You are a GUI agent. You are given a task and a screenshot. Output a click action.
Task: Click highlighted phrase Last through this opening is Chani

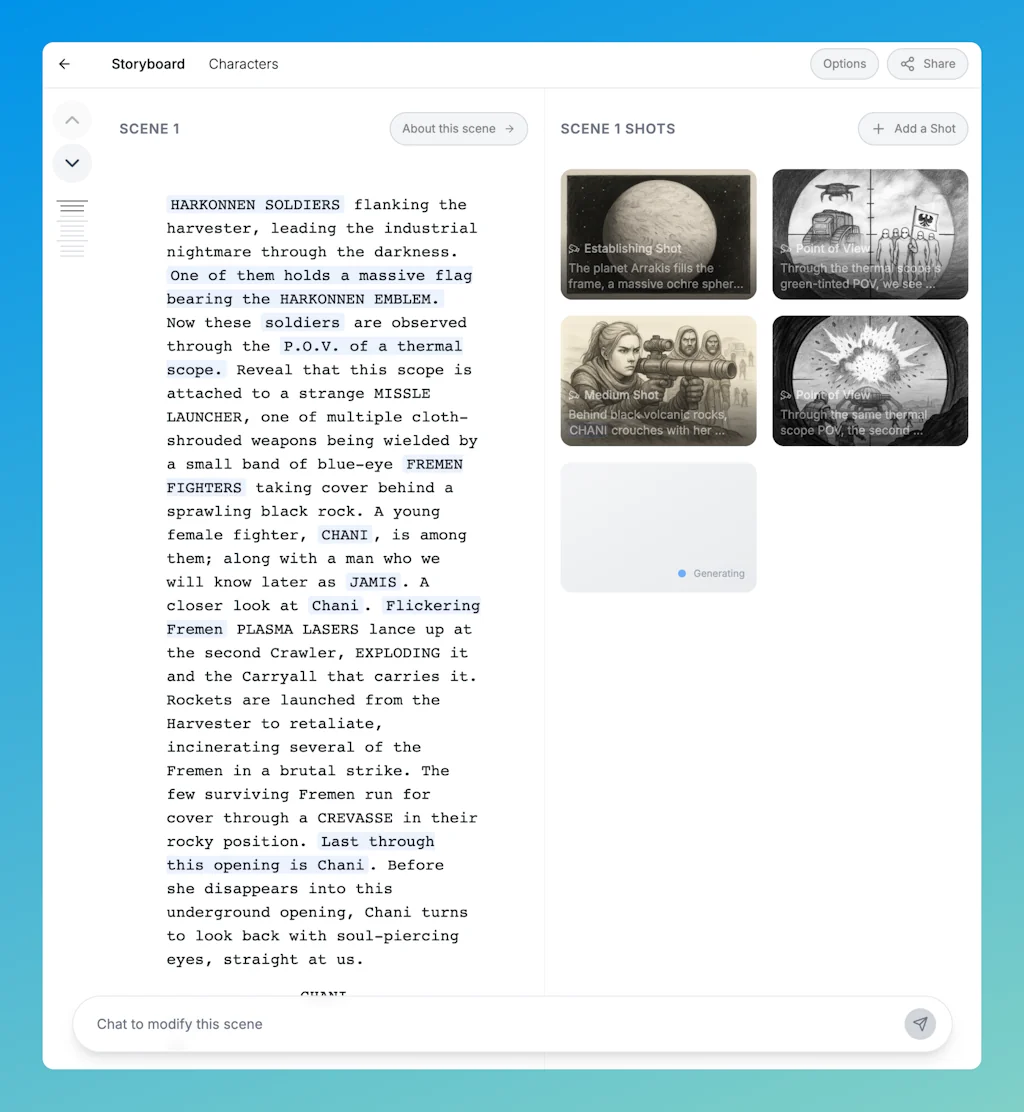(x=301, y=853)
